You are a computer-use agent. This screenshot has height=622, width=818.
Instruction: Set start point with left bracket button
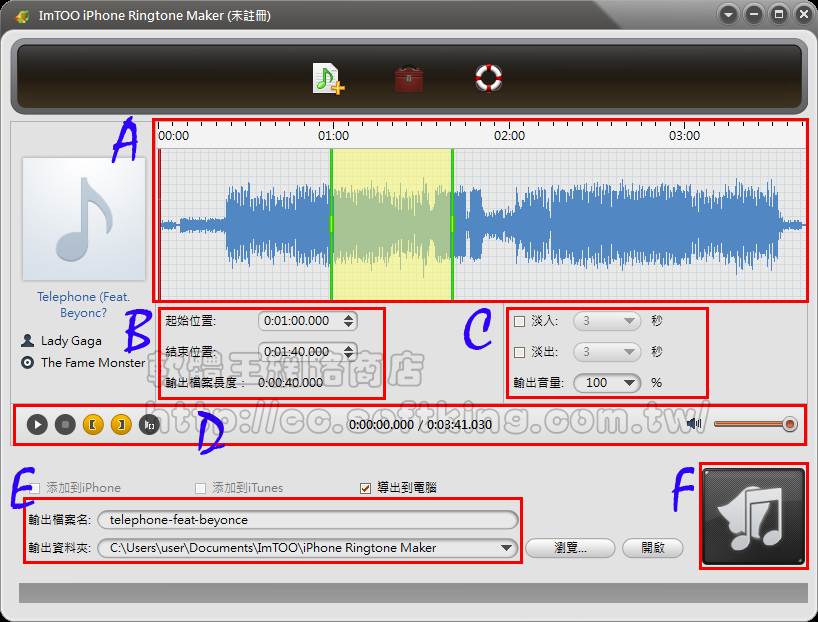(x=93, y=425)
